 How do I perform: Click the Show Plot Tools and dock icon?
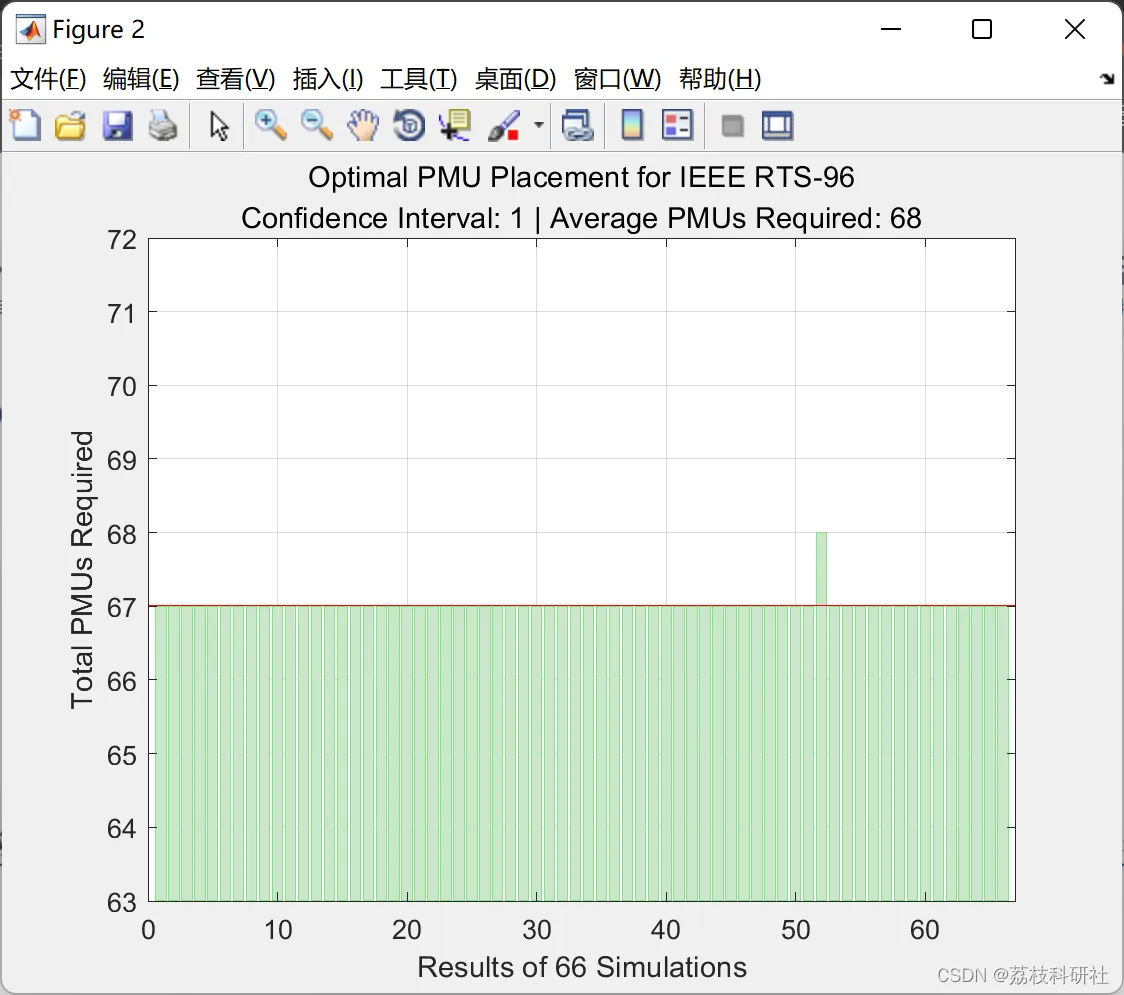click(x=778, y=125)
